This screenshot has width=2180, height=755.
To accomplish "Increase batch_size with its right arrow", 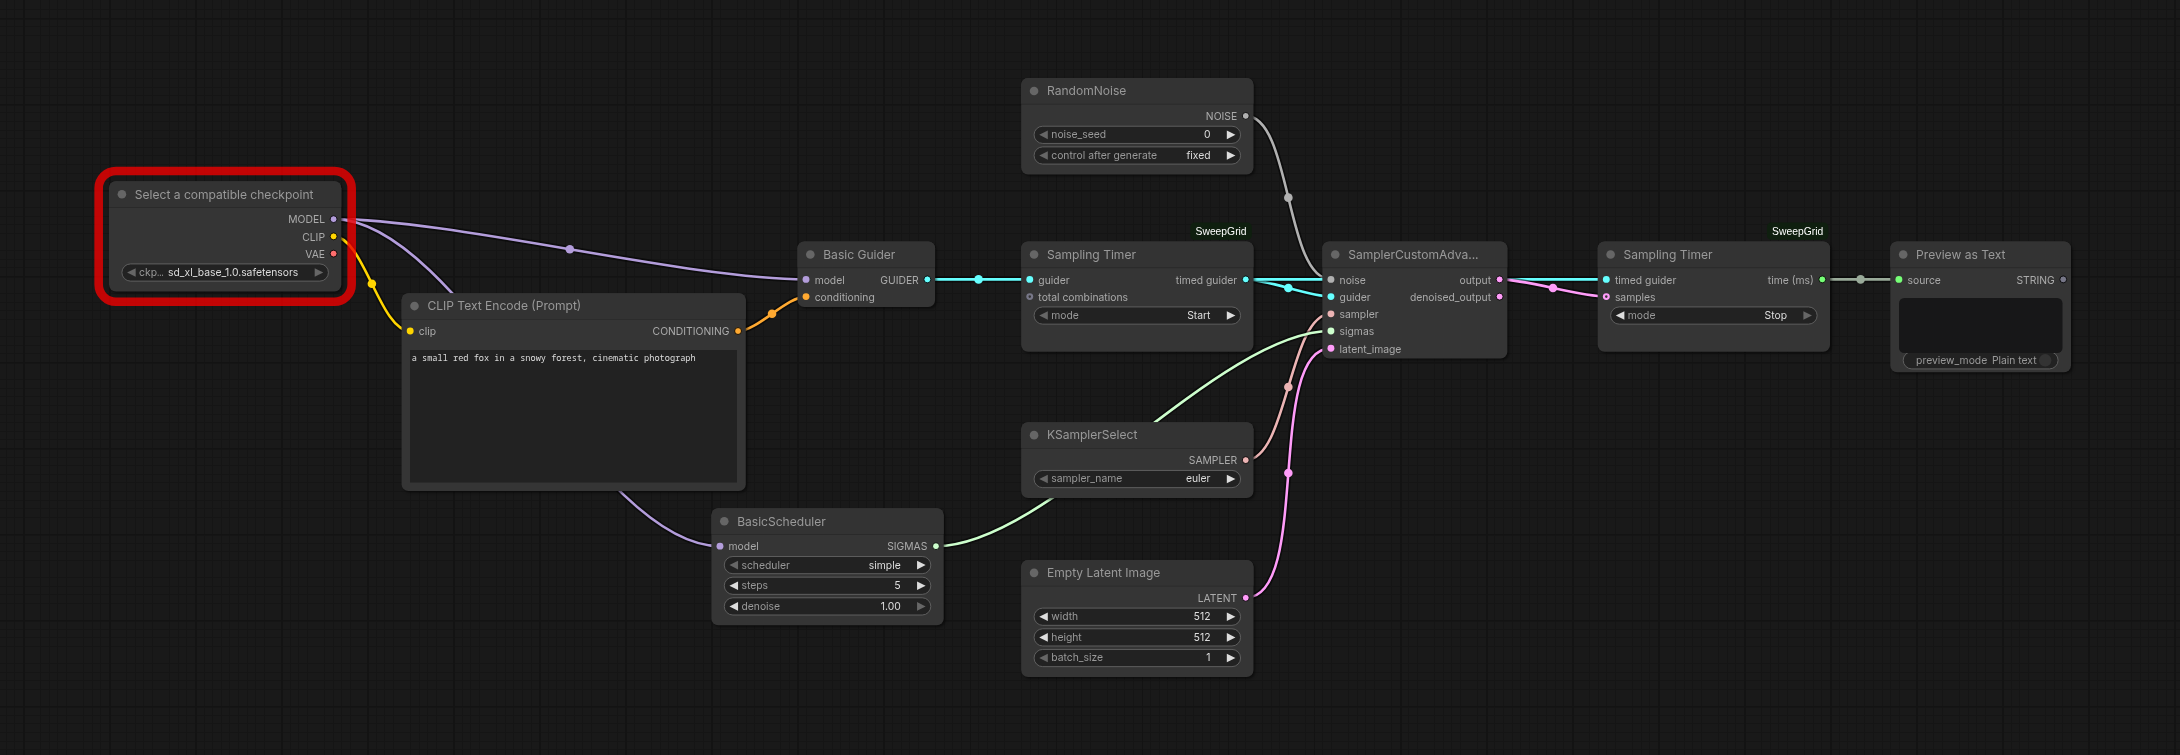I will (1231, 658).
